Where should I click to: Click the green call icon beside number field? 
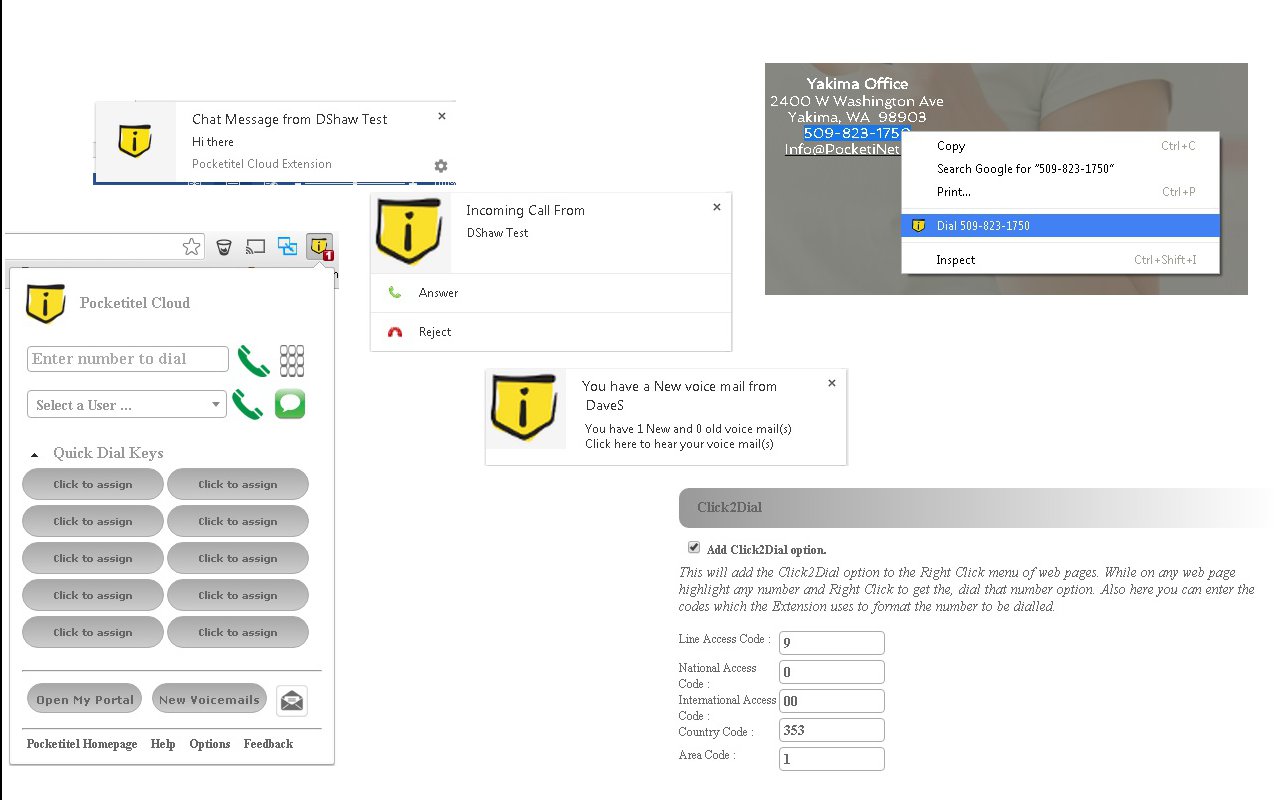(254, 360)
